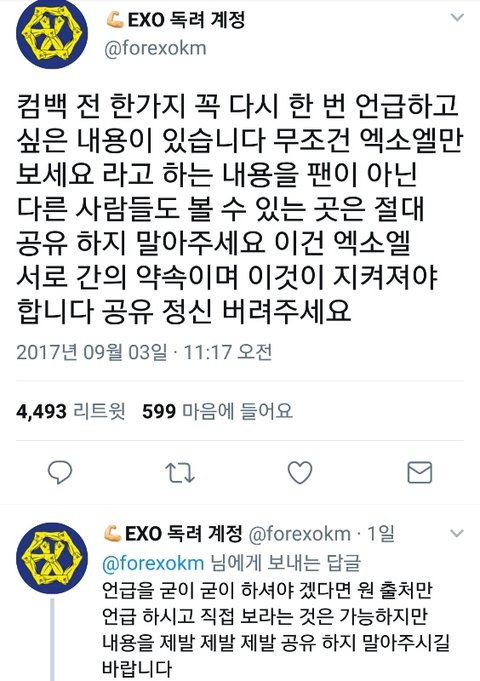View the 599 마음에 들어요 list
The height and width of the screenshot is (681, 480).
pos(217,411)
